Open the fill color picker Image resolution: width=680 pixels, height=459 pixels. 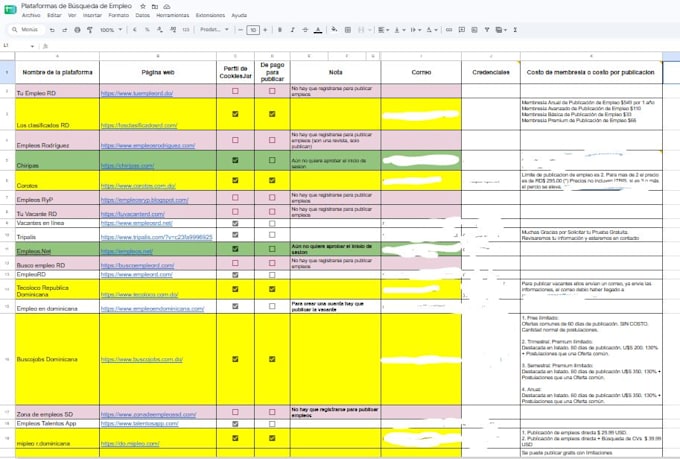(x=334, y=30)
